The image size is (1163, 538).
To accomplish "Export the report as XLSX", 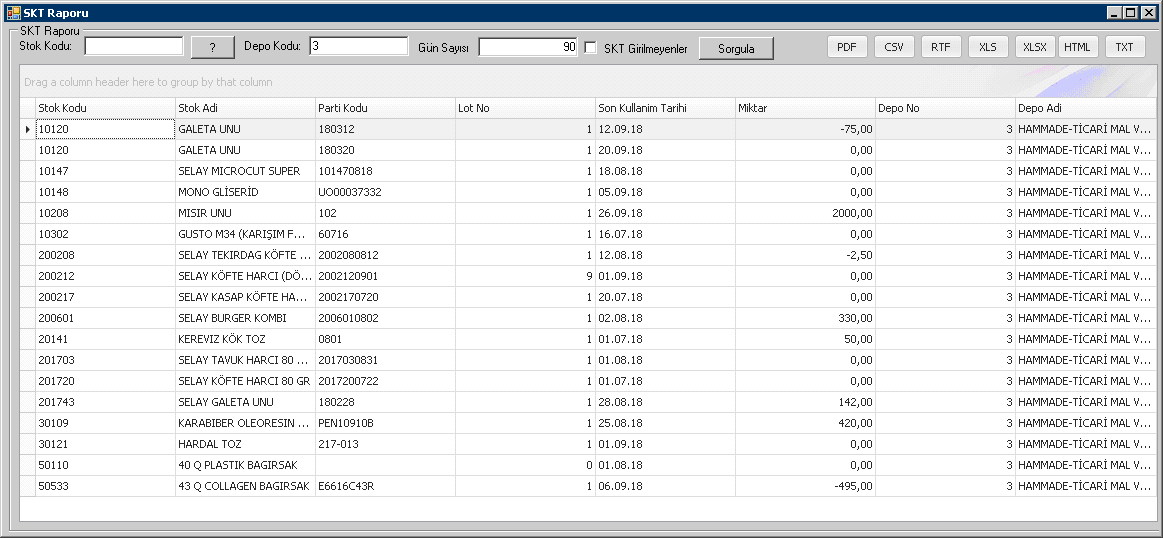I will pos(1035,47).
